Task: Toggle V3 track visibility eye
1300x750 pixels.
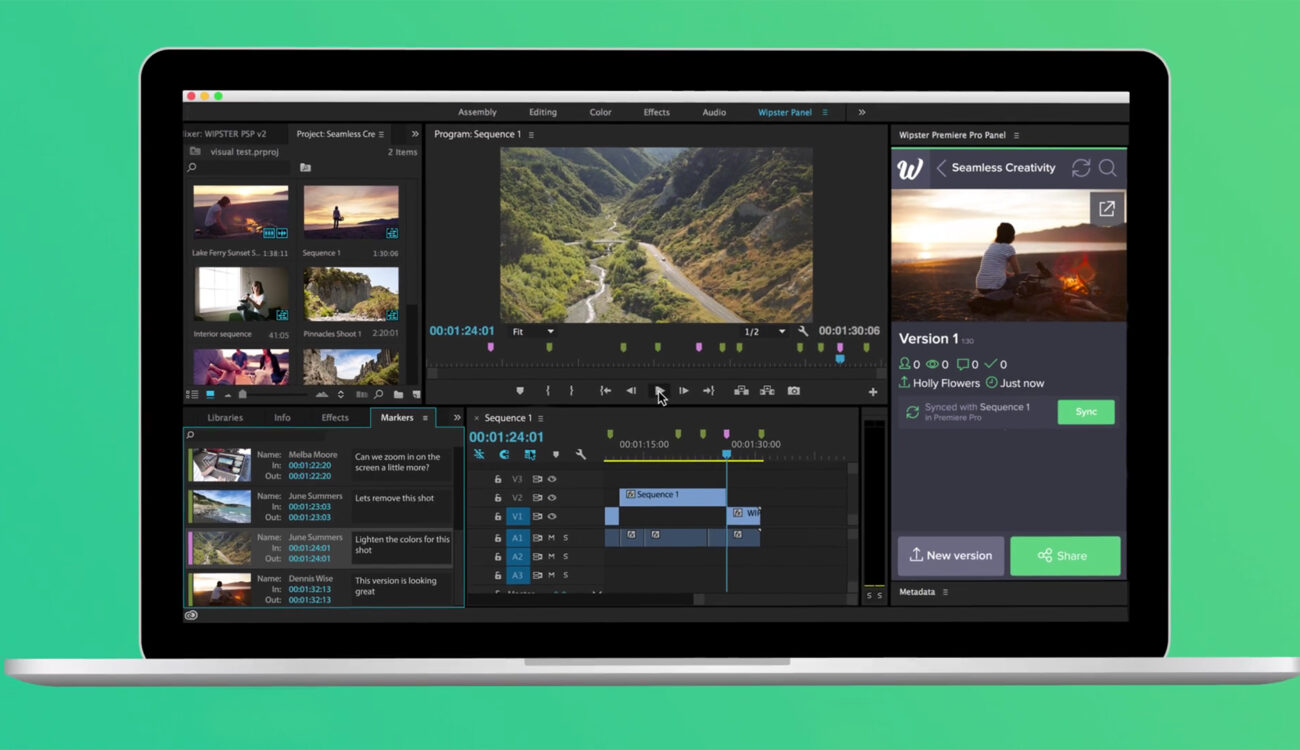Action: [552, 479]
